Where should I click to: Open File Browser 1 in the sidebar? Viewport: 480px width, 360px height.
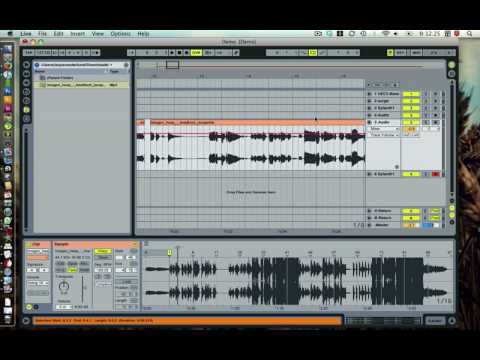[27, 92]
